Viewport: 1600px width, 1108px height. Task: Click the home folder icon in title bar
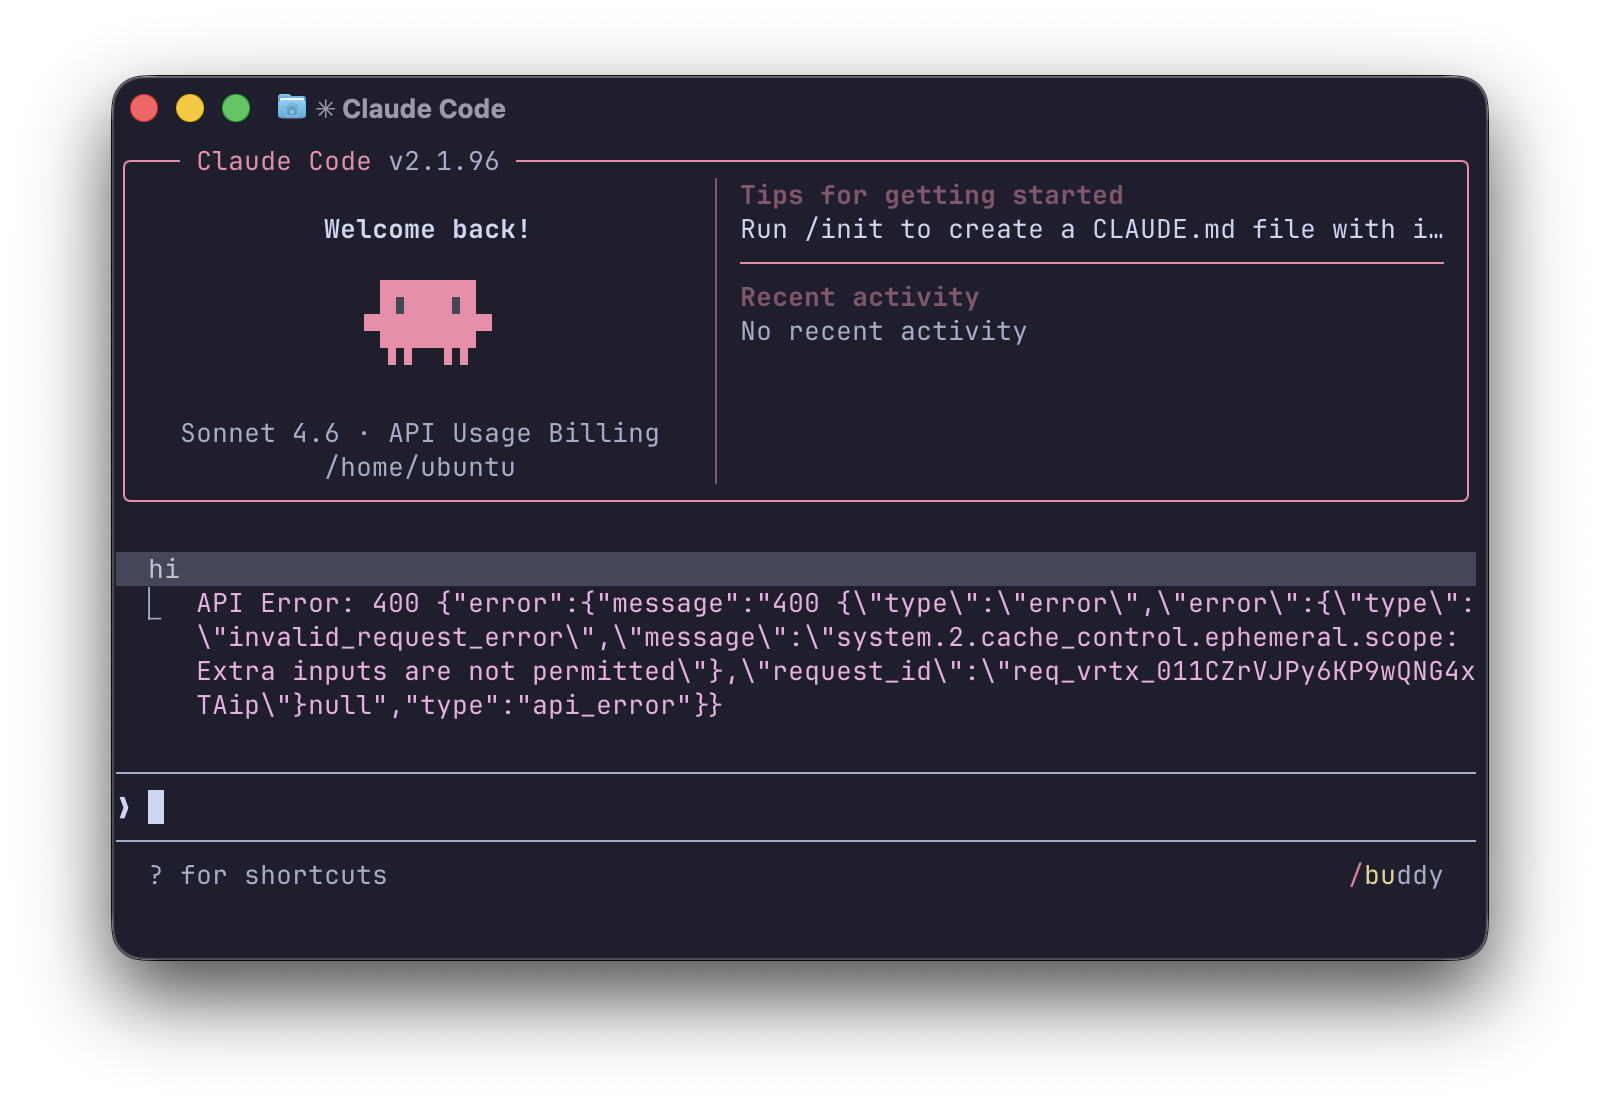coord(291,107)
